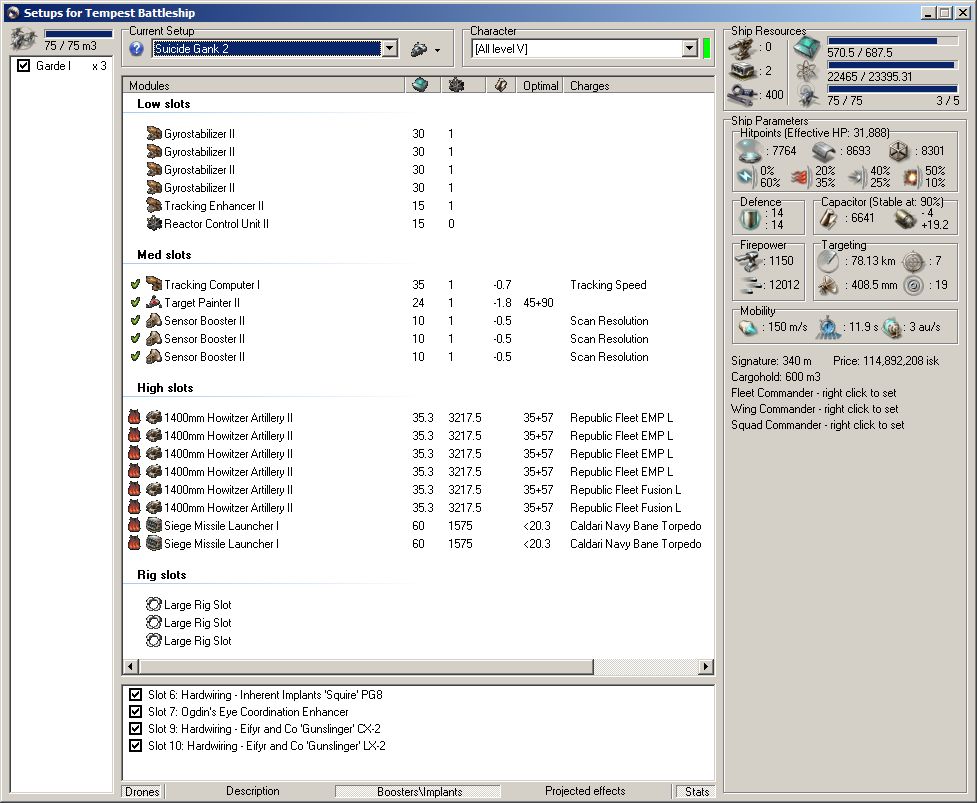Toggle overheat on first 1400mm Howitzer Artillery
Image resolution: width=977 pixels, height=803 pixels.
point(134,417)
